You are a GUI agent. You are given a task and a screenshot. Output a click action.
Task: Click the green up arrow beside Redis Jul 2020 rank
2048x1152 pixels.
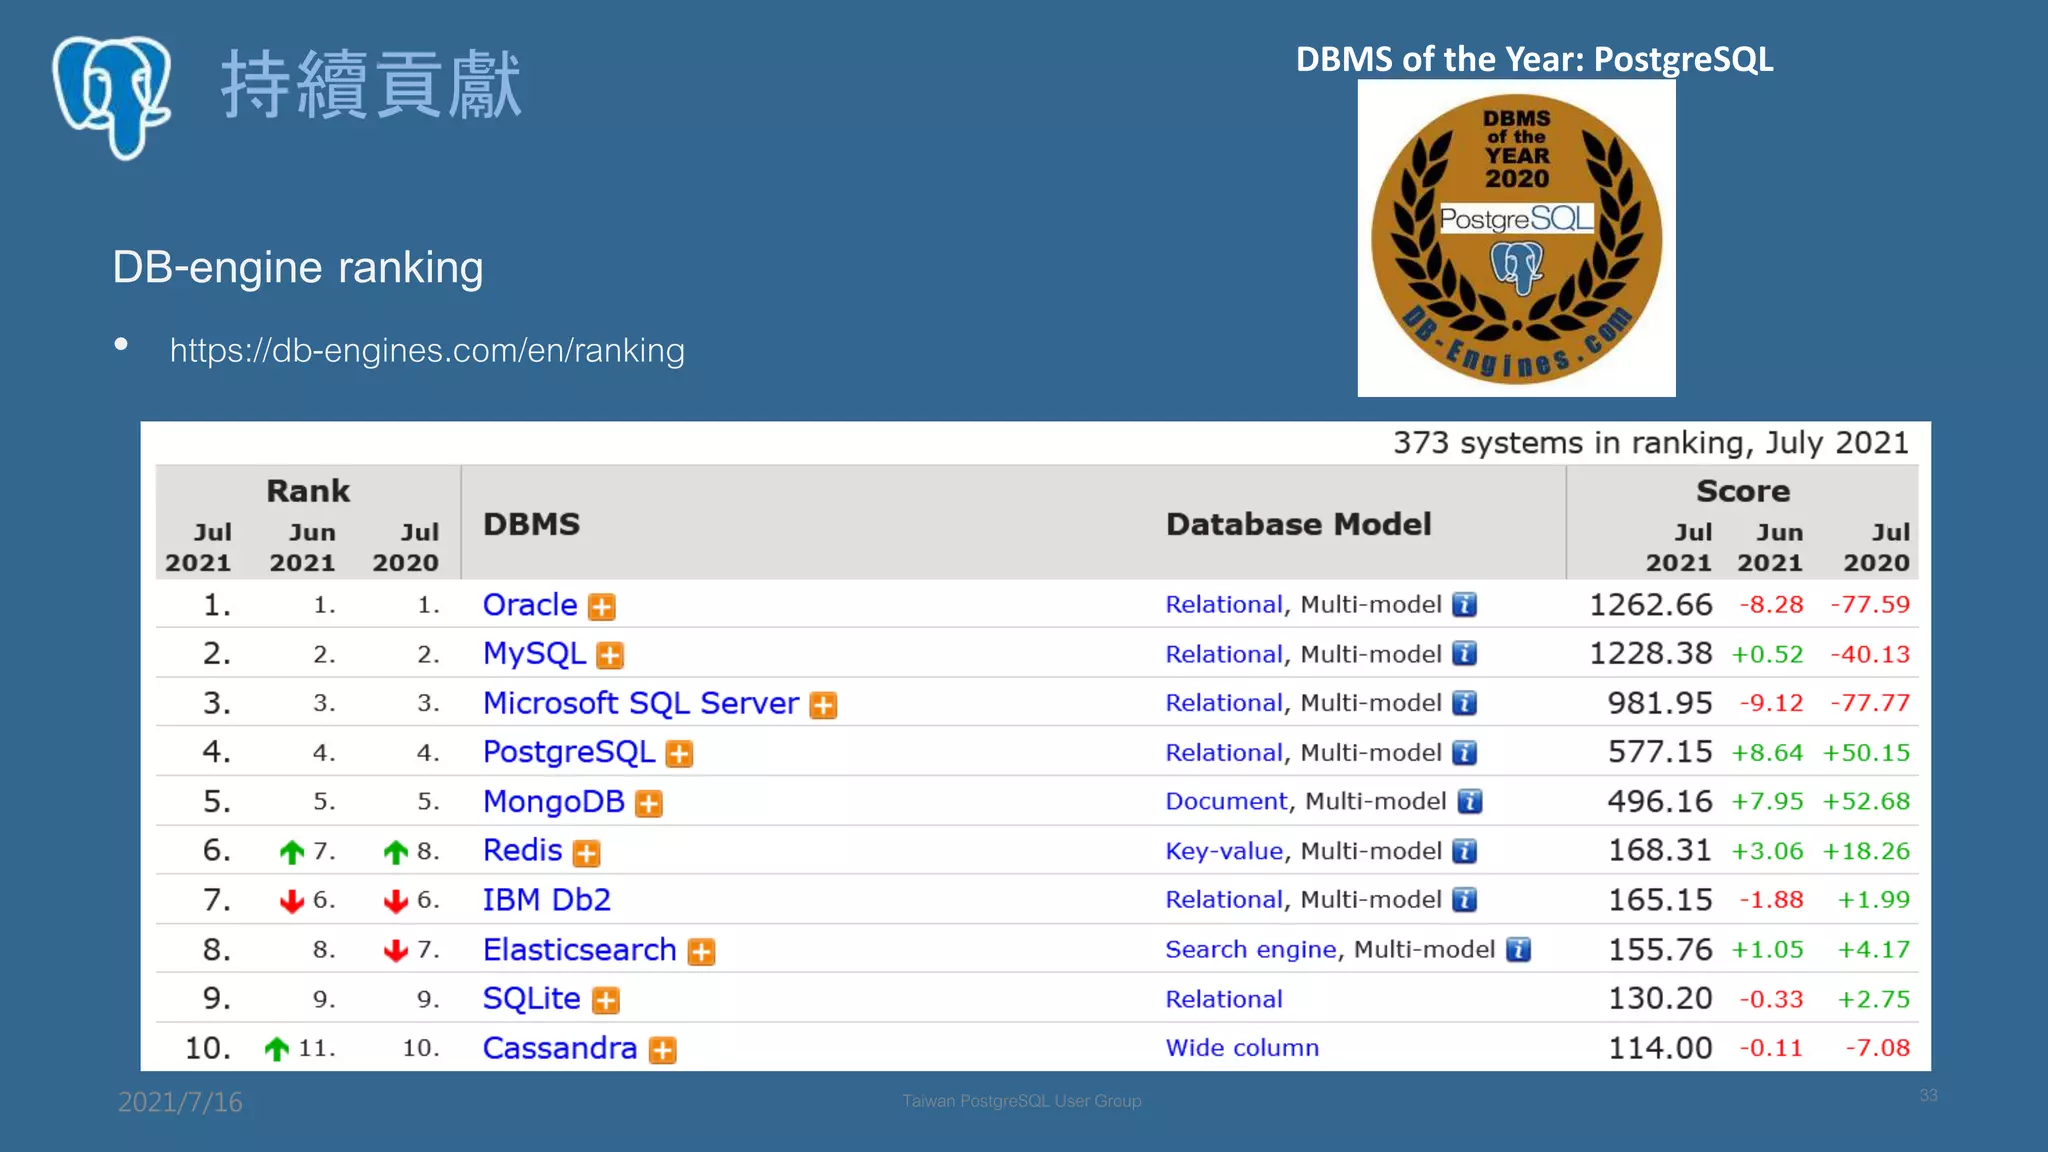(x=395, y=852)
